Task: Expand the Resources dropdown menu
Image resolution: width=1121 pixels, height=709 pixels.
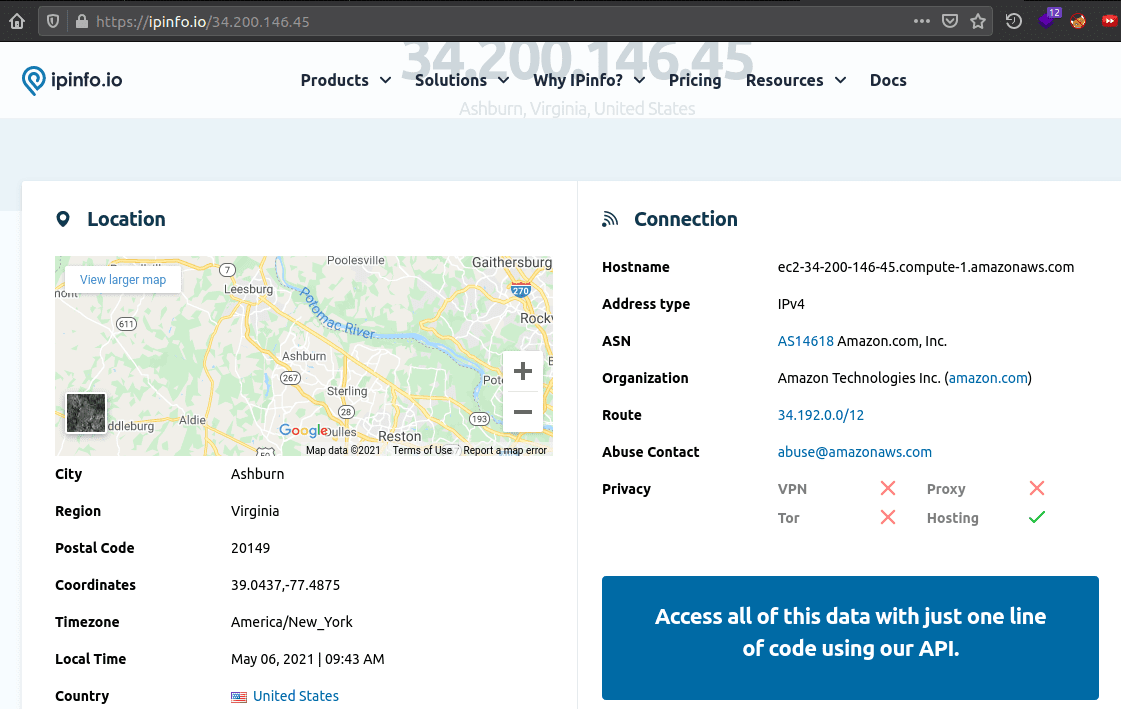Action: [796, 80]
